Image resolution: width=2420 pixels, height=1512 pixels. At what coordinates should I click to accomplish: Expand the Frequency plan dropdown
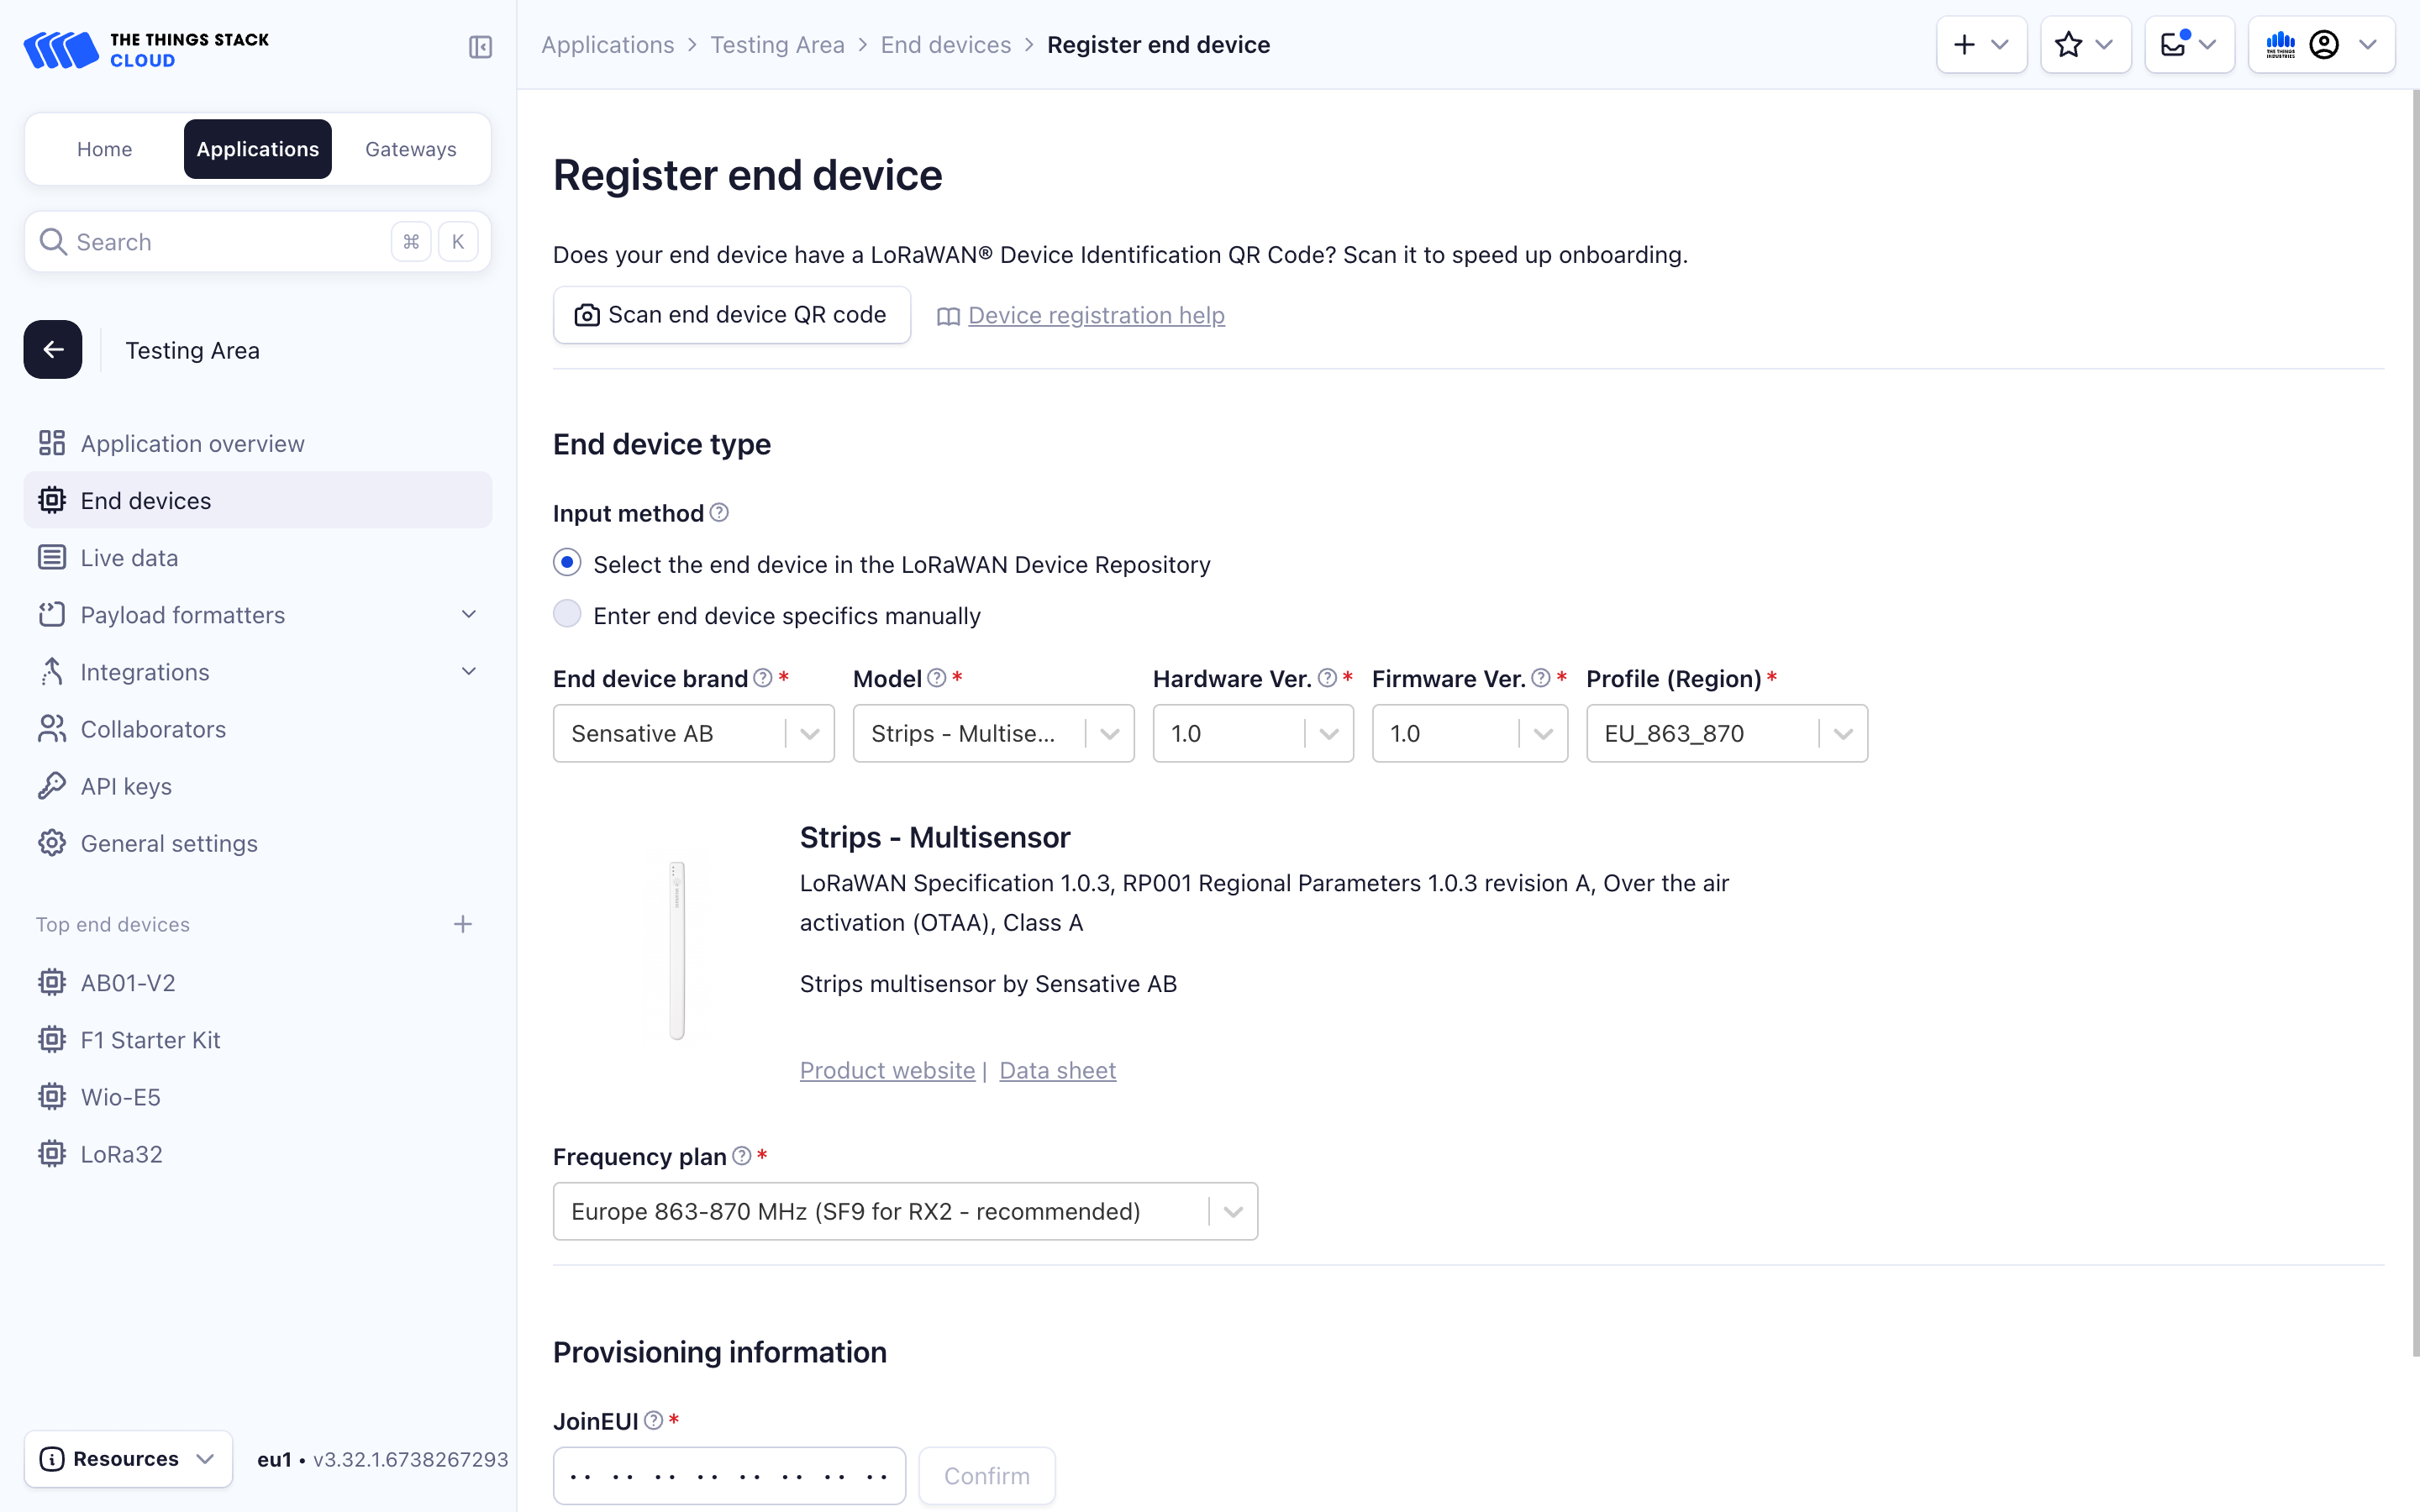(1232, 1210)
